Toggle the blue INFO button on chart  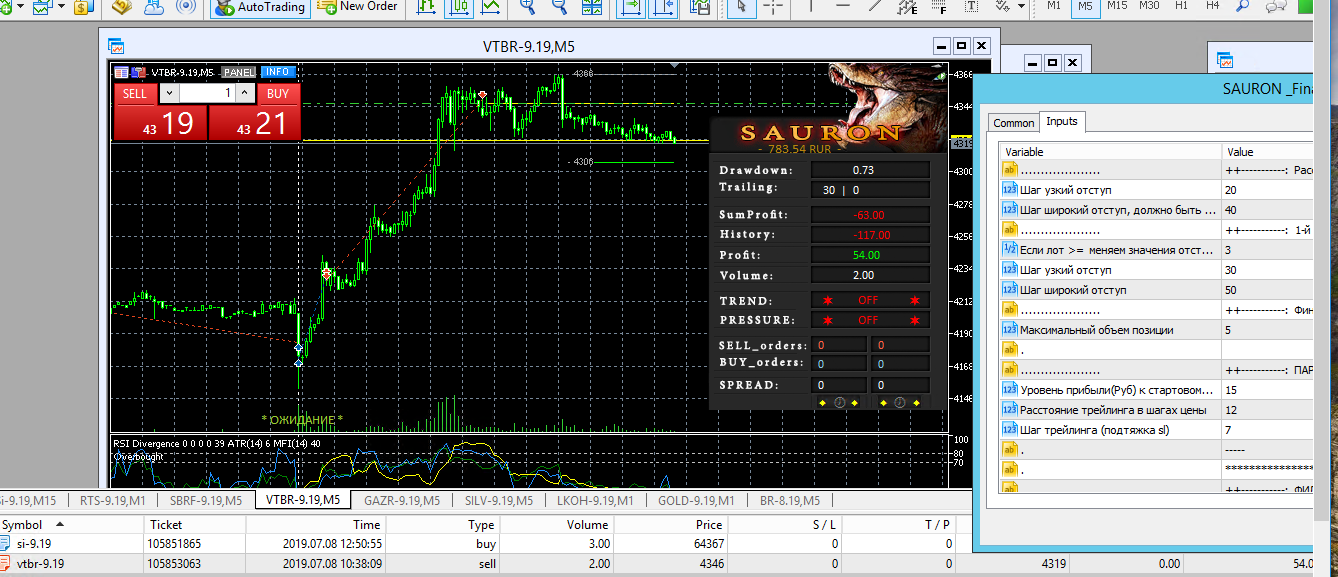click(x=277, y=72)
